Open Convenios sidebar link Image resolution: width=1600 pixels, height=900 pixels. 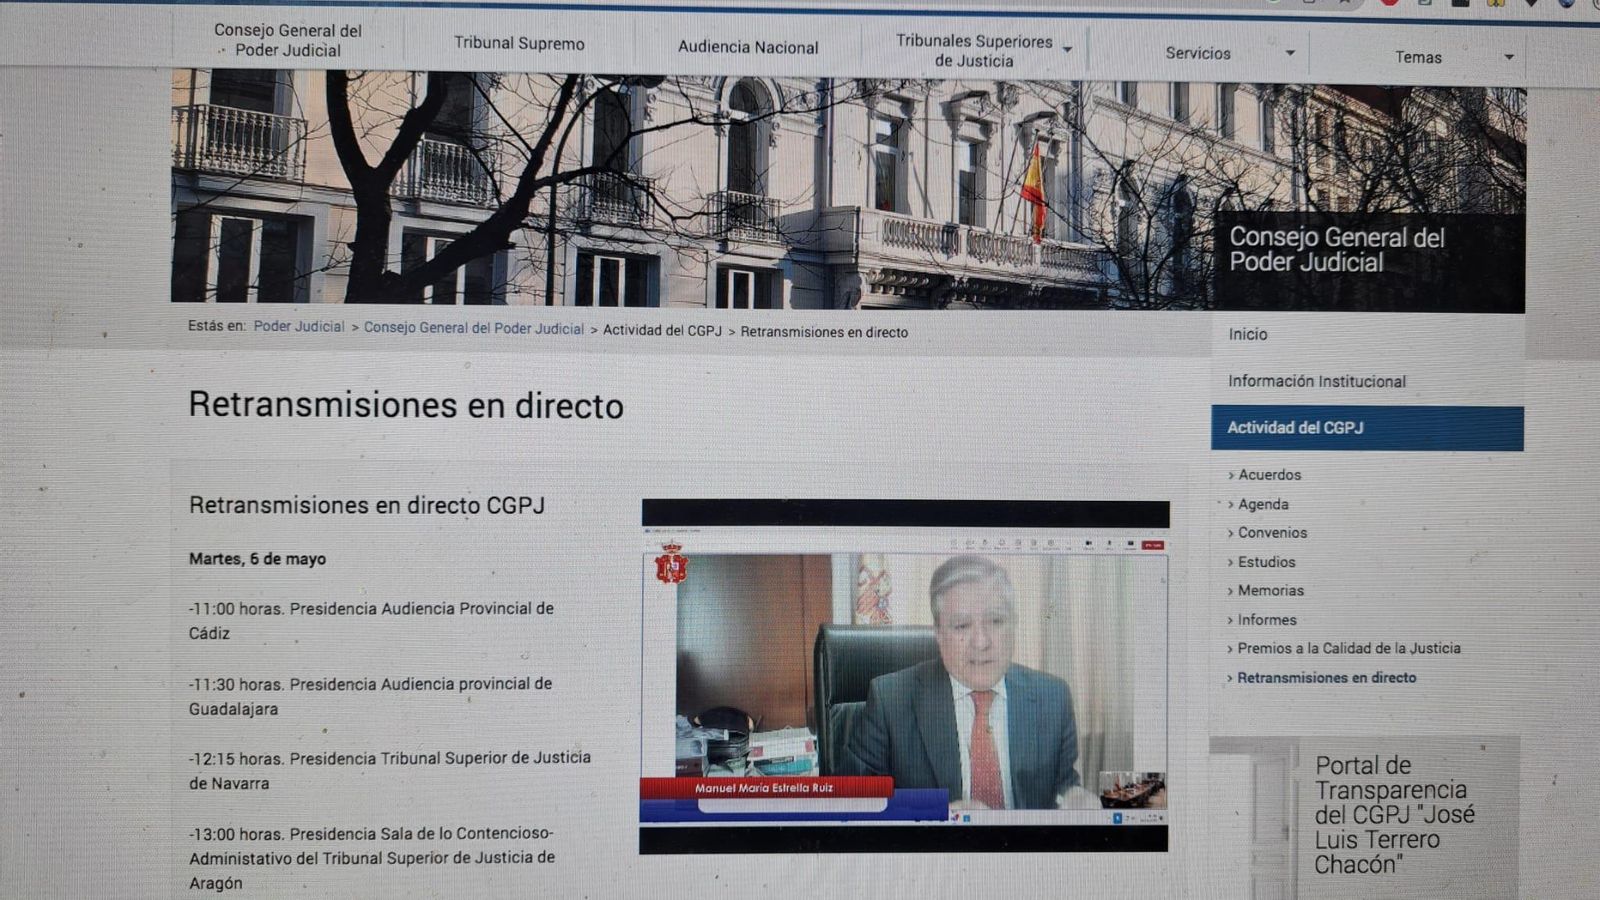tap(1272, 533)
